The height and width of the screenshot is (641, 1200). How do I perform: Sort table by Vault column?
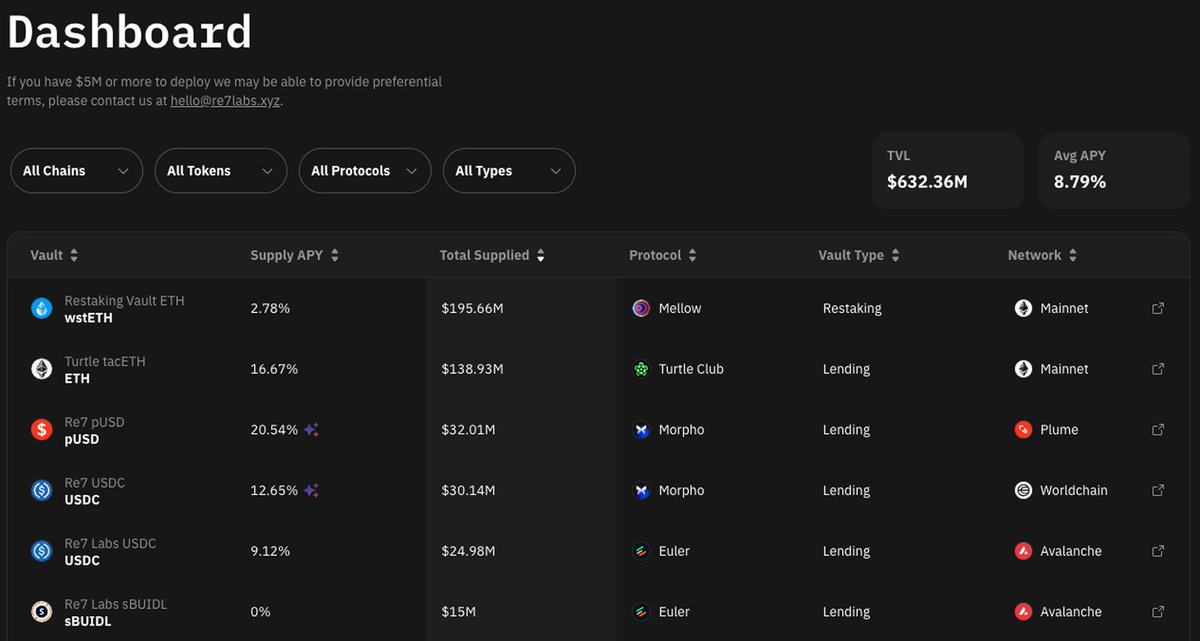[54, 255]
